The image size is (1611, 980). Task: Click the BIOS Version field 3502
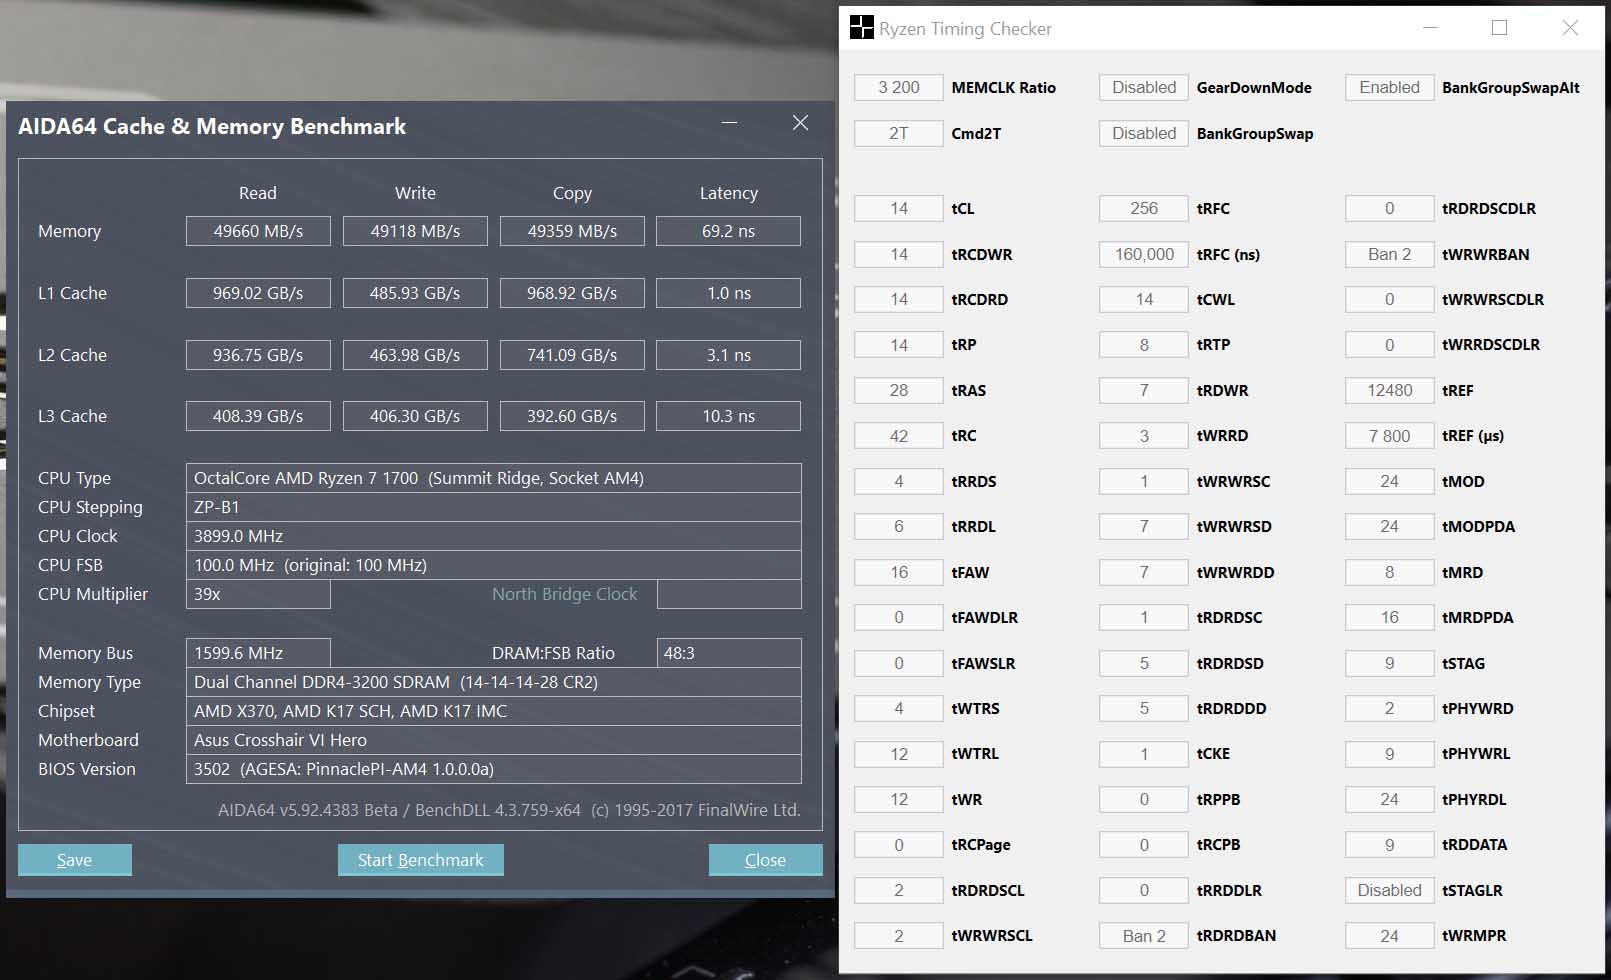tap(494, 769)
